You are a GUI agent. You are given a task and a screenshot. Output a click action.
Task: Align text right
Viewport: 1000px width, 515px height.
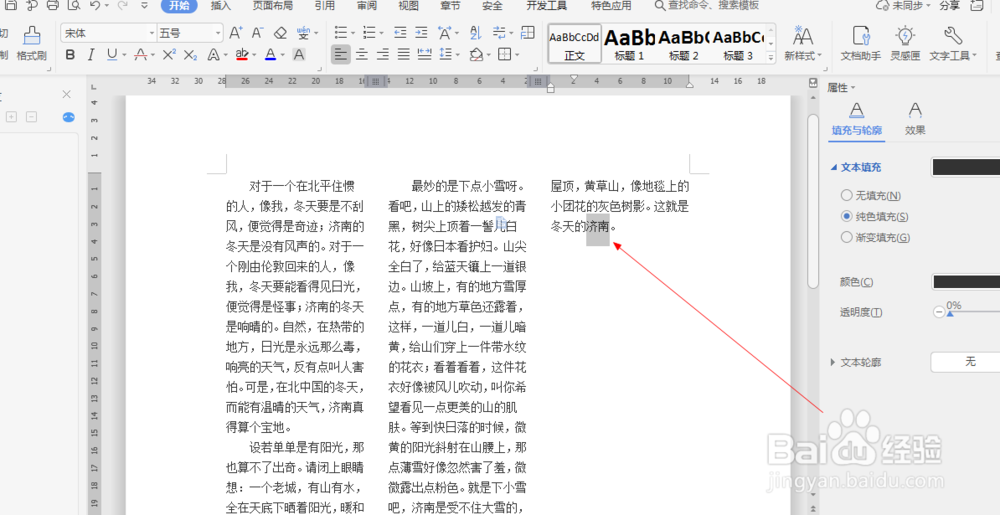click(383, 55)
